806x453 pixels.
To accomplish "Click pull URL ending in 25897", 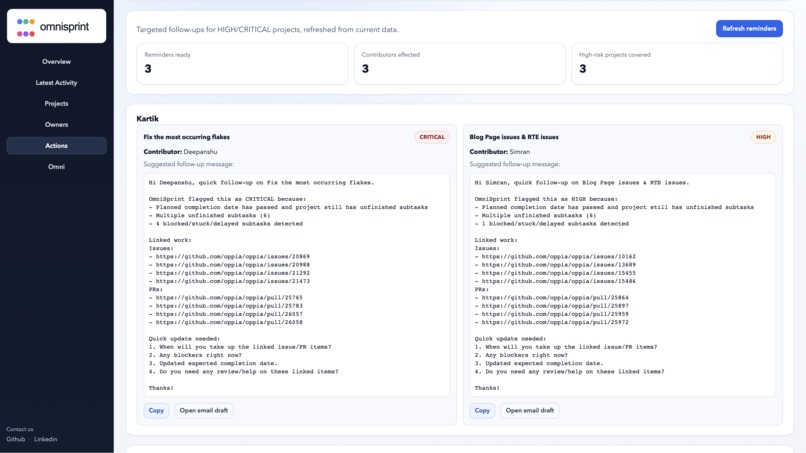I will tap(555, 306).
